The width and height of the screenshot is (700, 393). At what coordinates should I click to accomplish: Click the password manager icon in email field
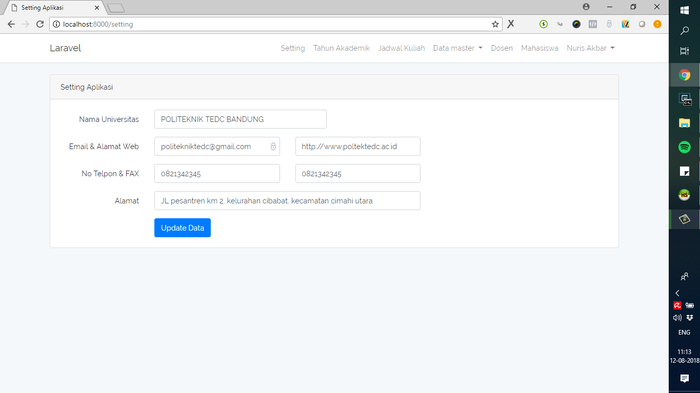click(273, 146)
